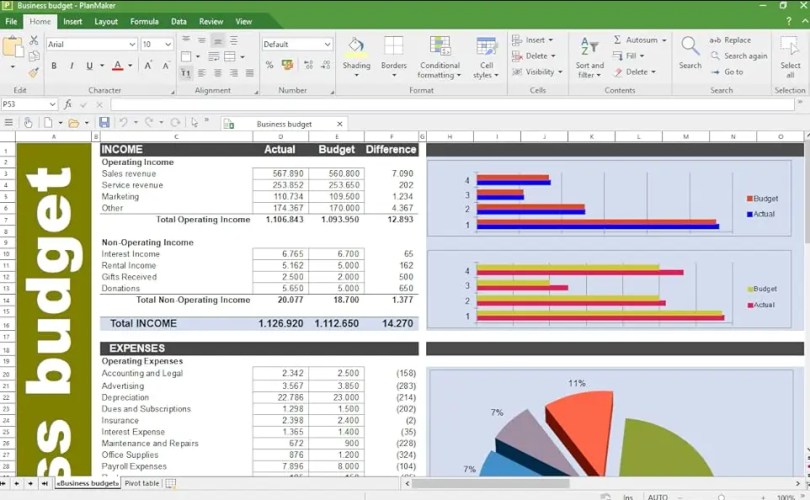Viewport: 810px width, 500px height.
Task: Expand the Character group dialog launcher
Action: [x=173, y=92]
